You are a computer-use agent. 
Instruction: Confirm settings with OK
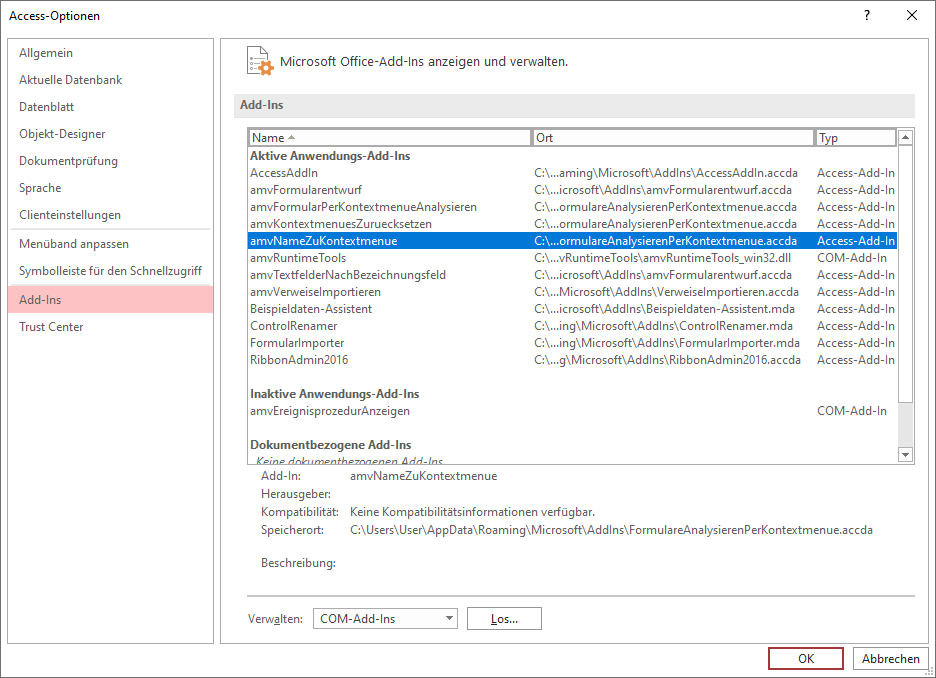pos(805,658)
